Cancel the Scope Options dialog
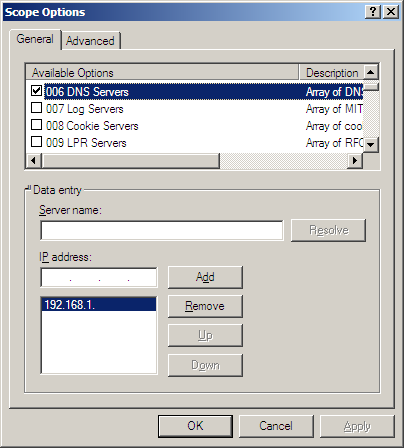This screenshot has width=404, height=448. (276, 426)
